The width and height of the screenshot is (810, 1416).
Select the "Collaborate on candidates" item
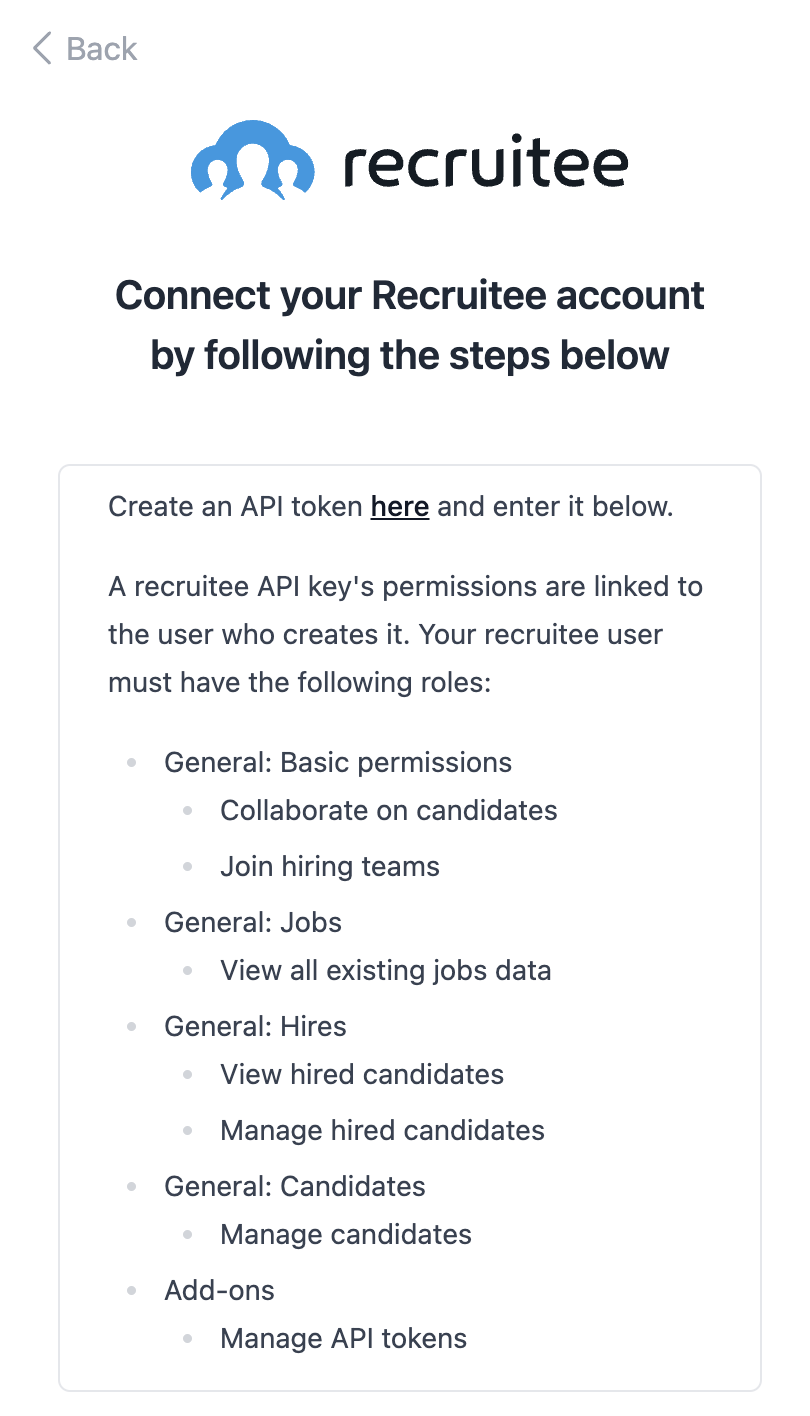coord(389,810)
